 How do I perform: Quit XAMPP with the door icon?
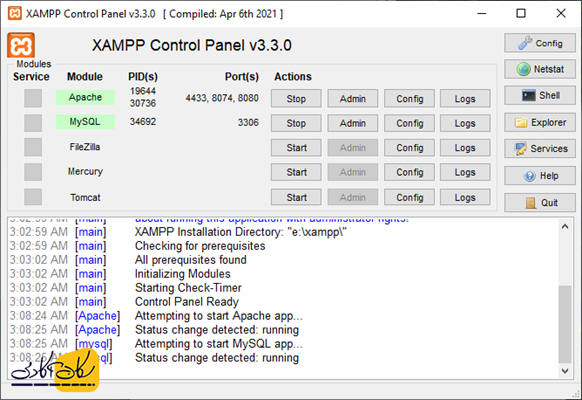(x=540, y=203)
